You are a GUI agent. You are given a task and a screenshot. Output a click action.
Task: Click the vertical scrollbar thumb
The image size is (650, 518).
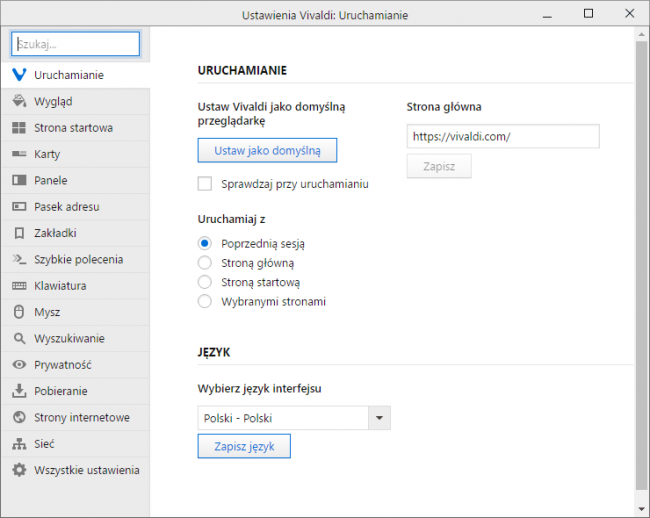pyautogui.click(x=641, y=265)
